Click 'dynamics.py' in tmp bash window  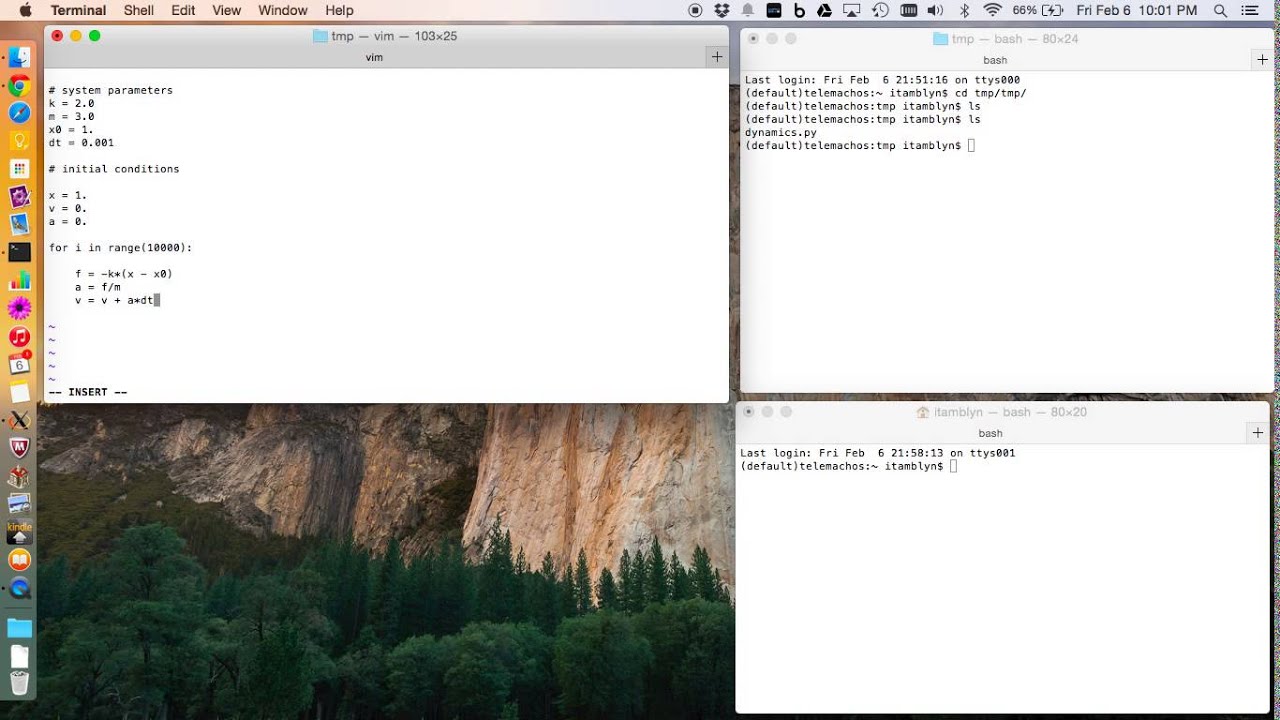tap(780, 132)
